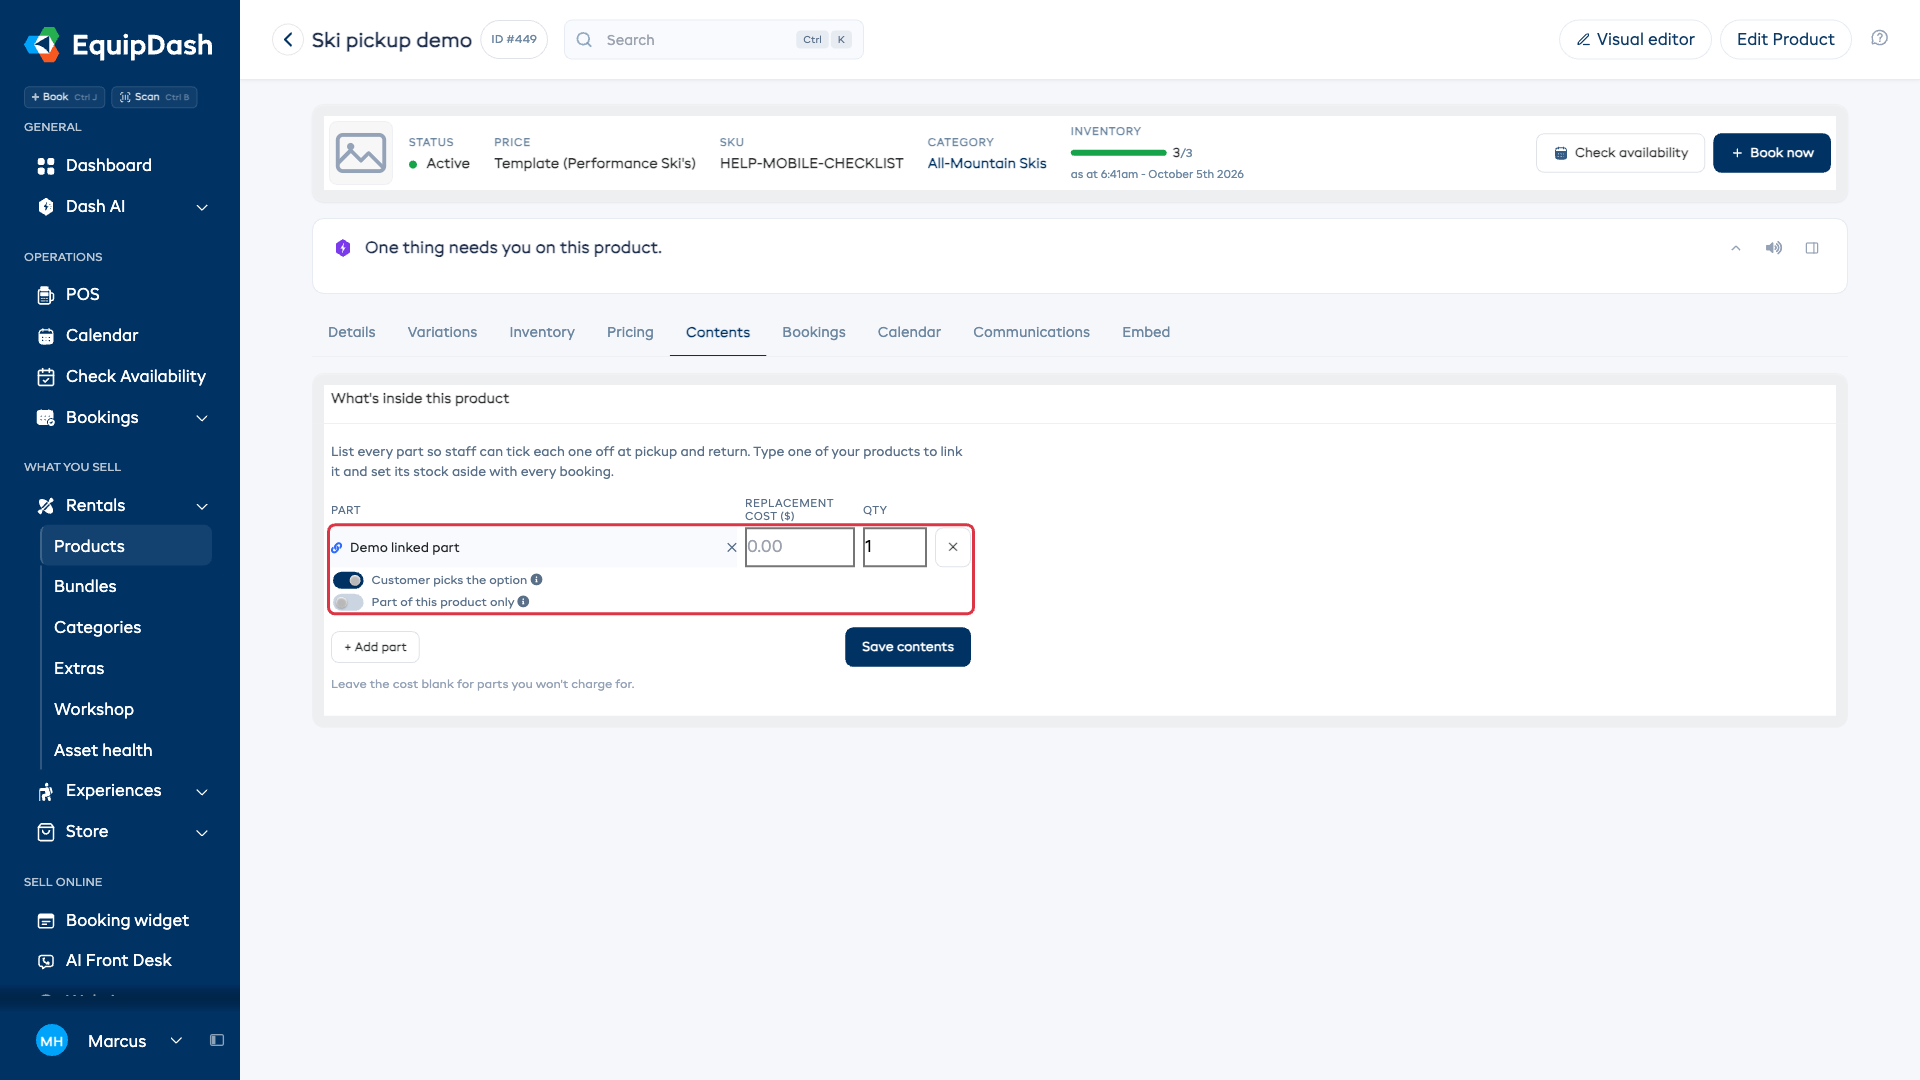Switch to the Pricing tab

click(630, 333)
